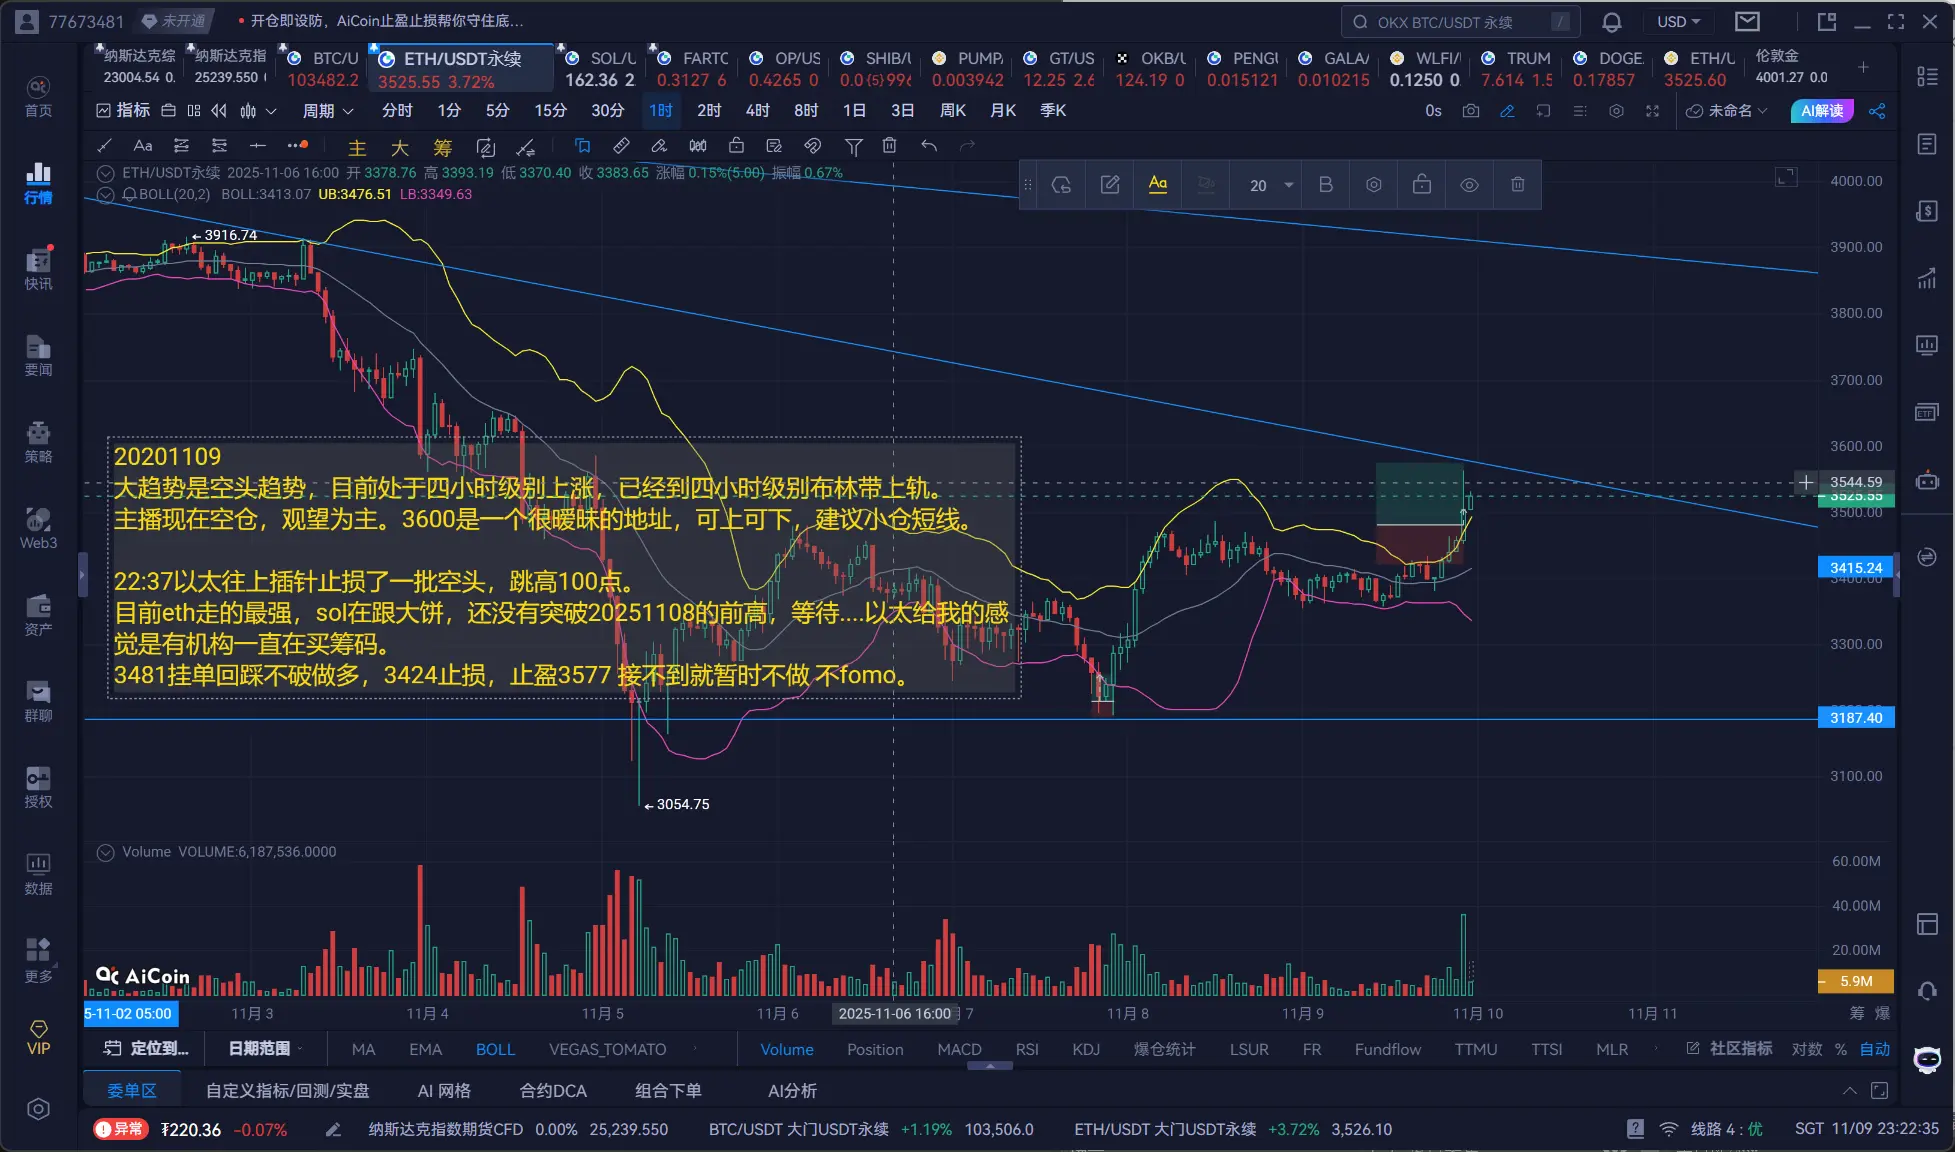
Task: Open the text color Aa swatch
Action: 1158,185
